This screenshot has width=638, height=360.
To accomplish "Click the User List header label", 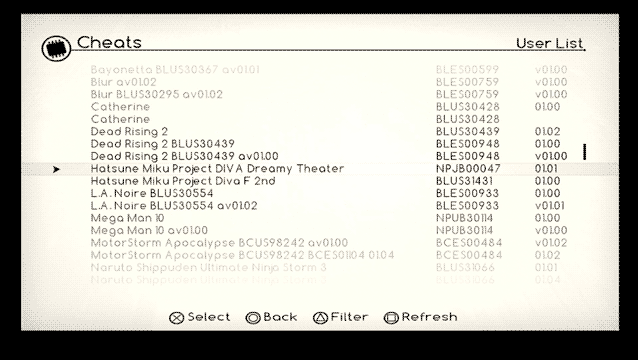I will [x=550, y=43].
